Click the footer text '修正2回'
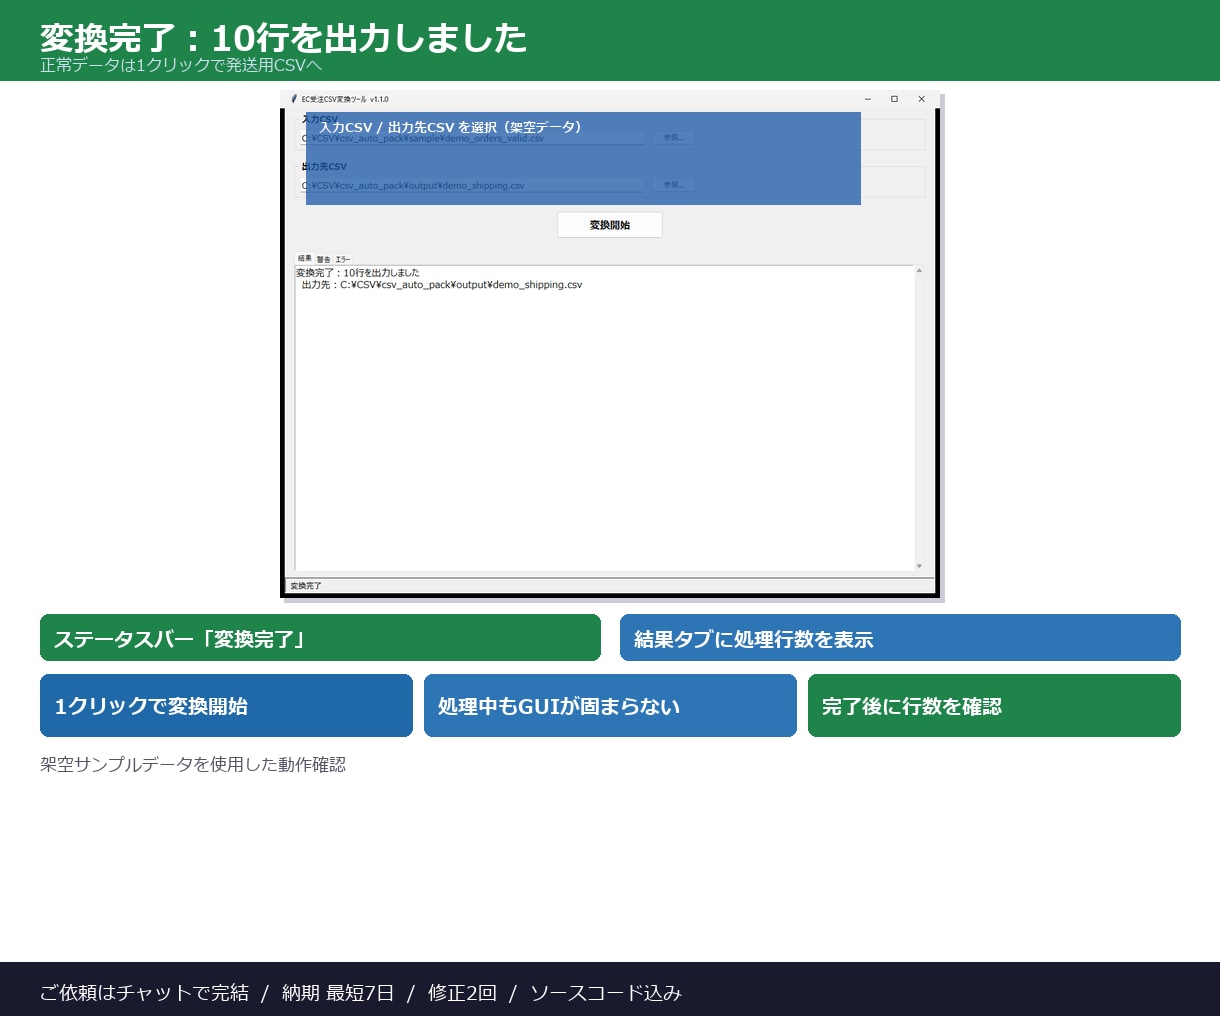The width and height of the screenshot is (1220, 1016). 462,993
